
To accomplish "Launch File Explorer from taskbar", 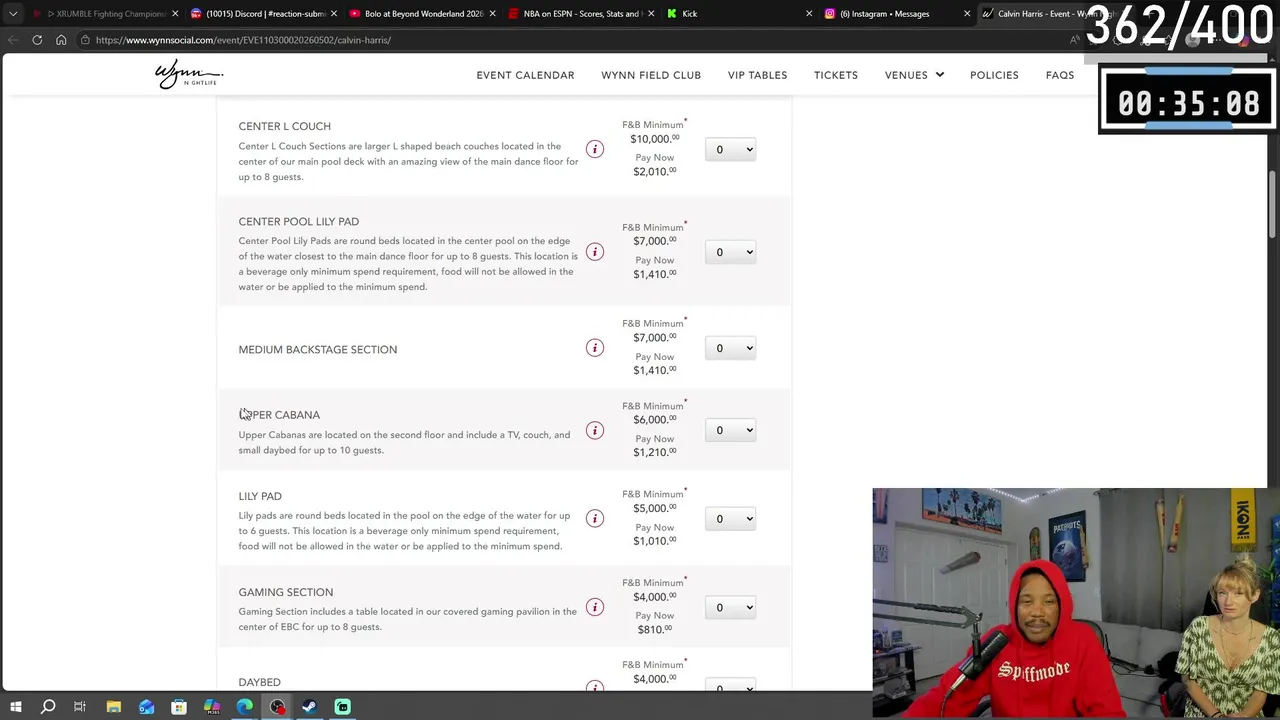I will click(x=114, y=707).
